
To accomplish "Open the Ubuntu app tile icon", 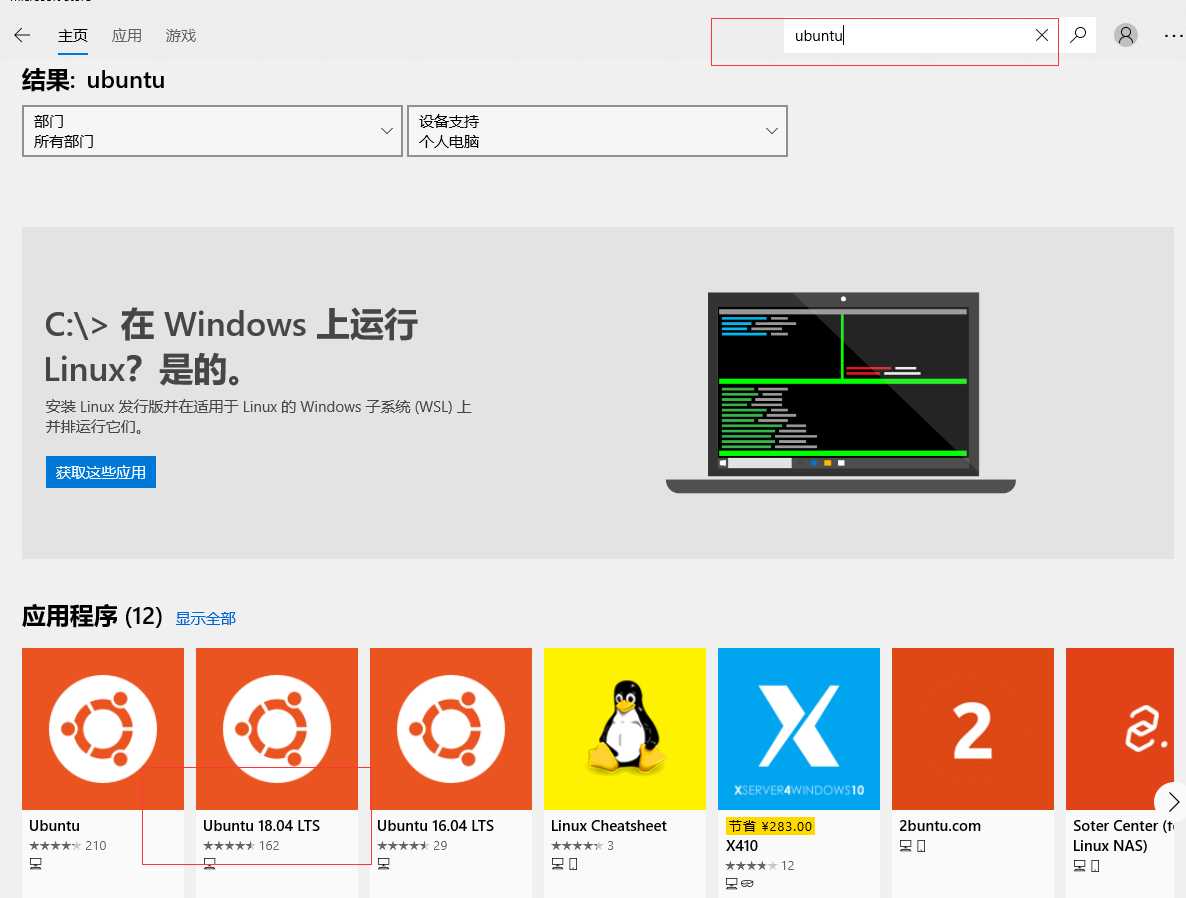I will pos(103,729).
